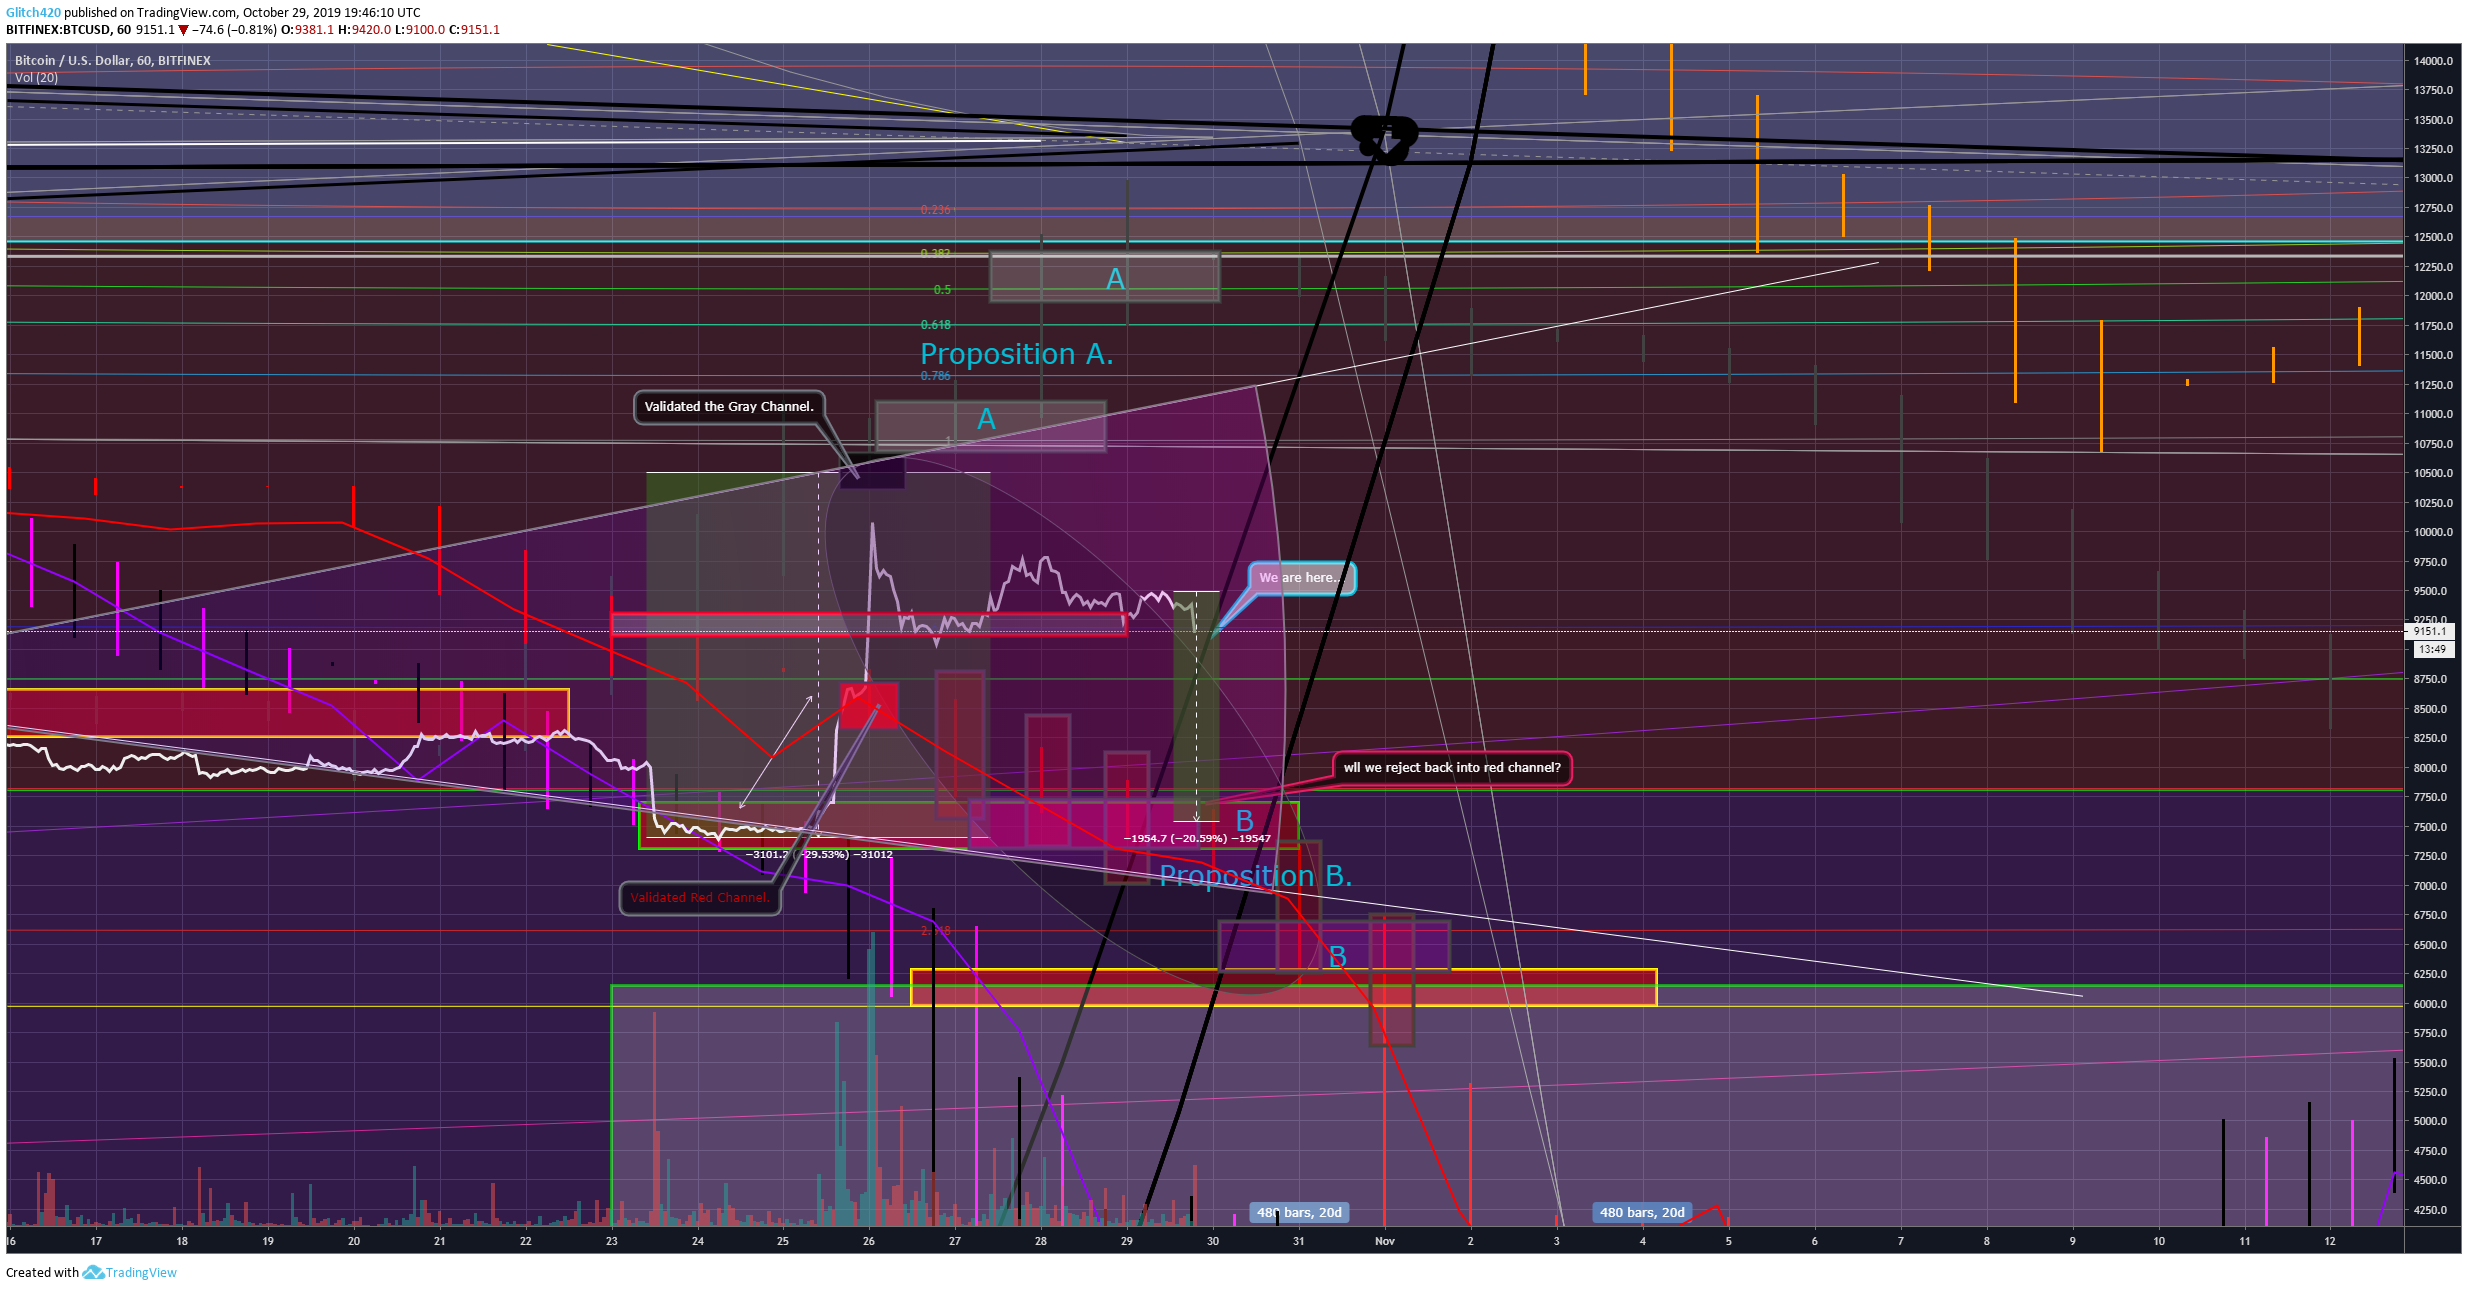Click the 29 date label on the time axis

pyautogui.click(x=1127, y=1241)
